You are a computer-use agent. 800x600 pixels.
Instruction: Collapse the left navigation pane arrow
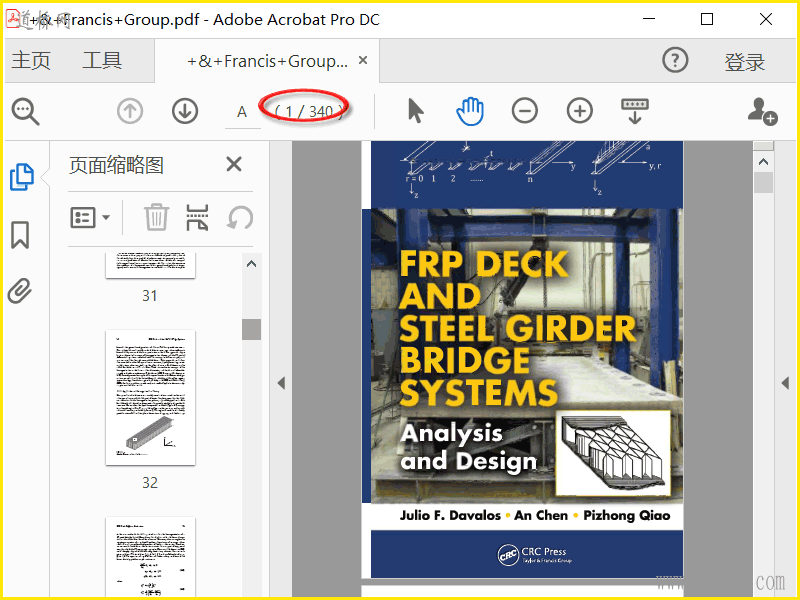click(x=281, y=383)
